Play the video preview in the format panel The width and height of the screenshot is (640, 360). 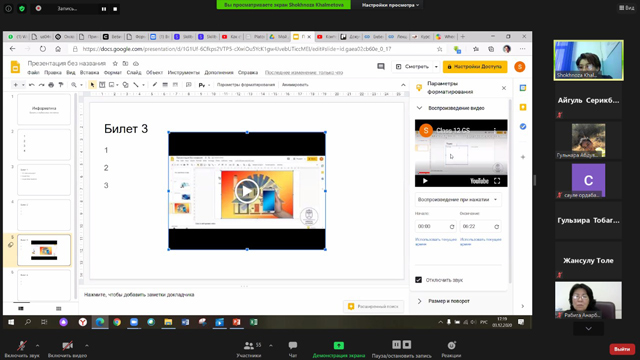tap(425, 181)
